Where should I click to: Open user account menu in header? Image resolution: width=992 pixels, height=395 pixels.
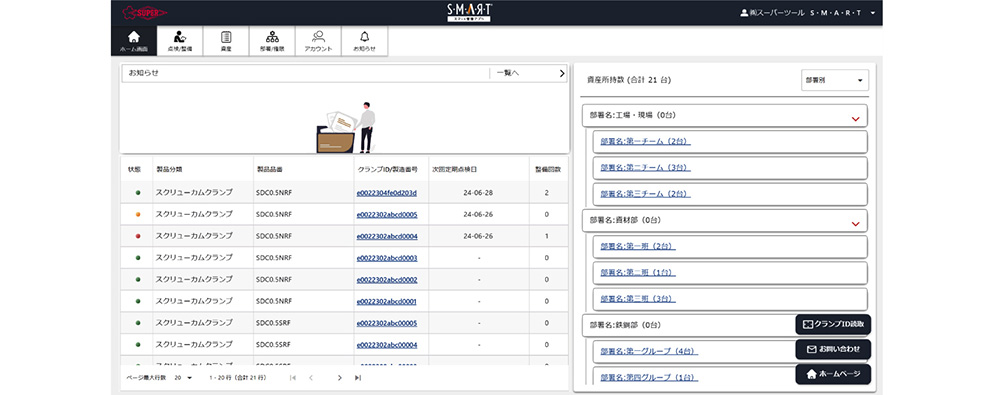pos(808,13)
